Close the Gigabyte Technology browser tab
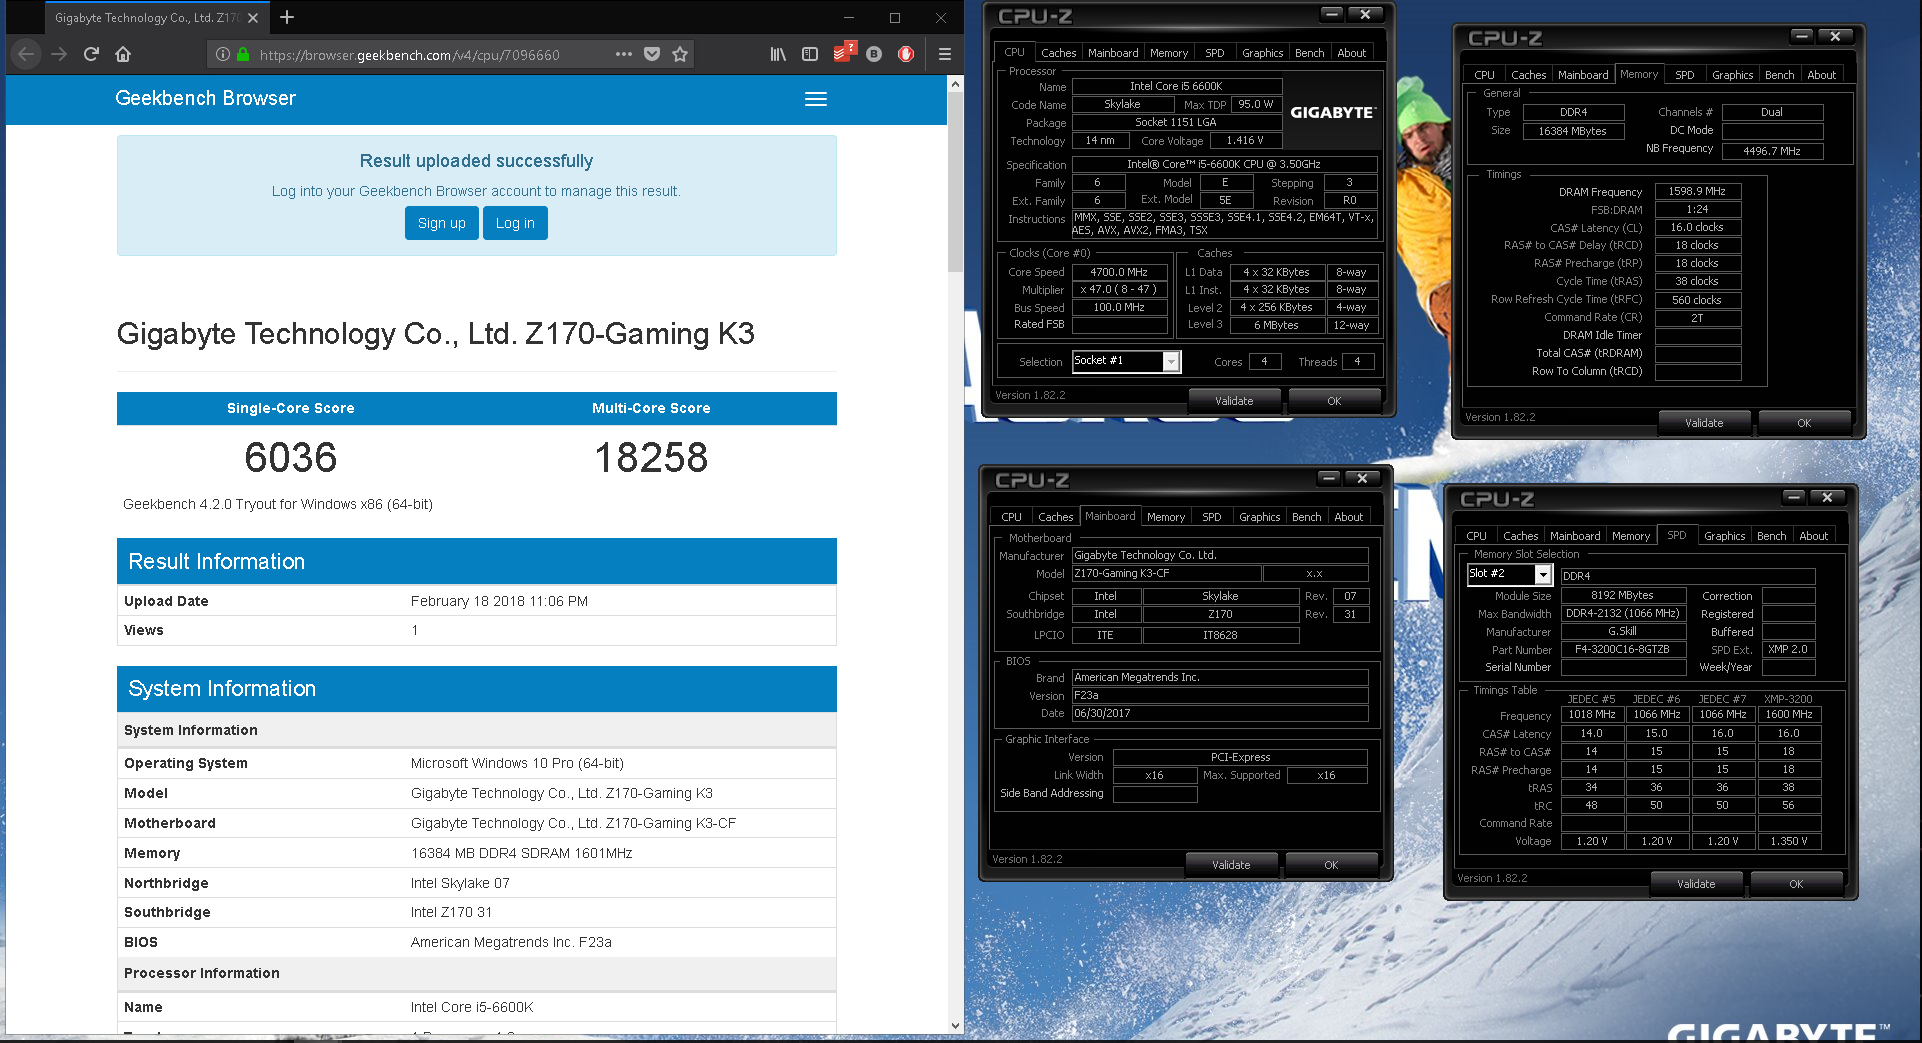The height and width of the screenshot is (1043, 1922). tap(253, 17)
